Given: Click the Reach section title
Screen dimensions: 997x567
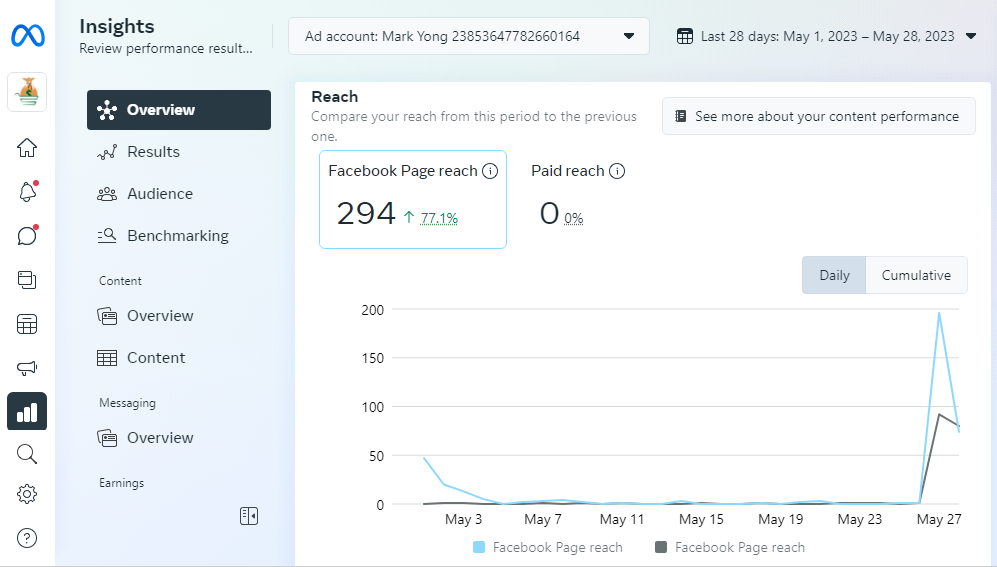Looking at the screenshot, I should coord(334,97).
